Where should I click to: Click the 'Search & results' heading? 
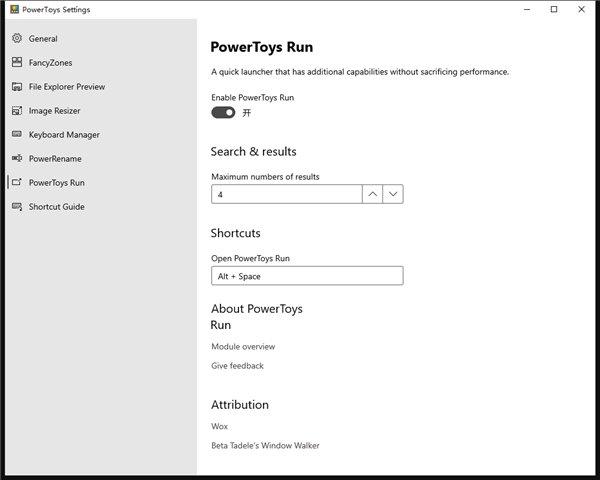pos(253,152)
